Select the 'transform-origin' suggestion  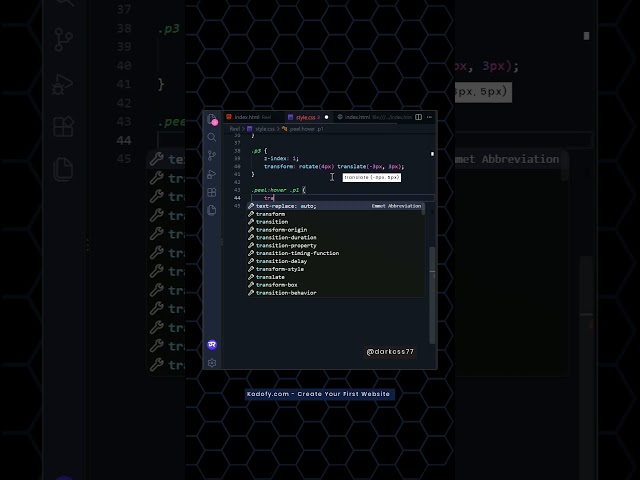point(336,230)
